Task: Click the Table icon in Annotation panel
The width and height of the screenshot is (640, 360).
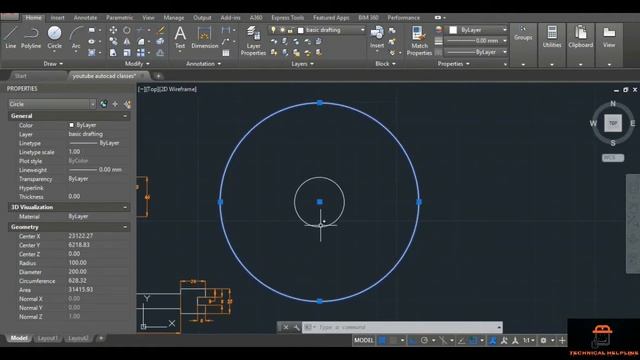Action: (x=226, y=53)
